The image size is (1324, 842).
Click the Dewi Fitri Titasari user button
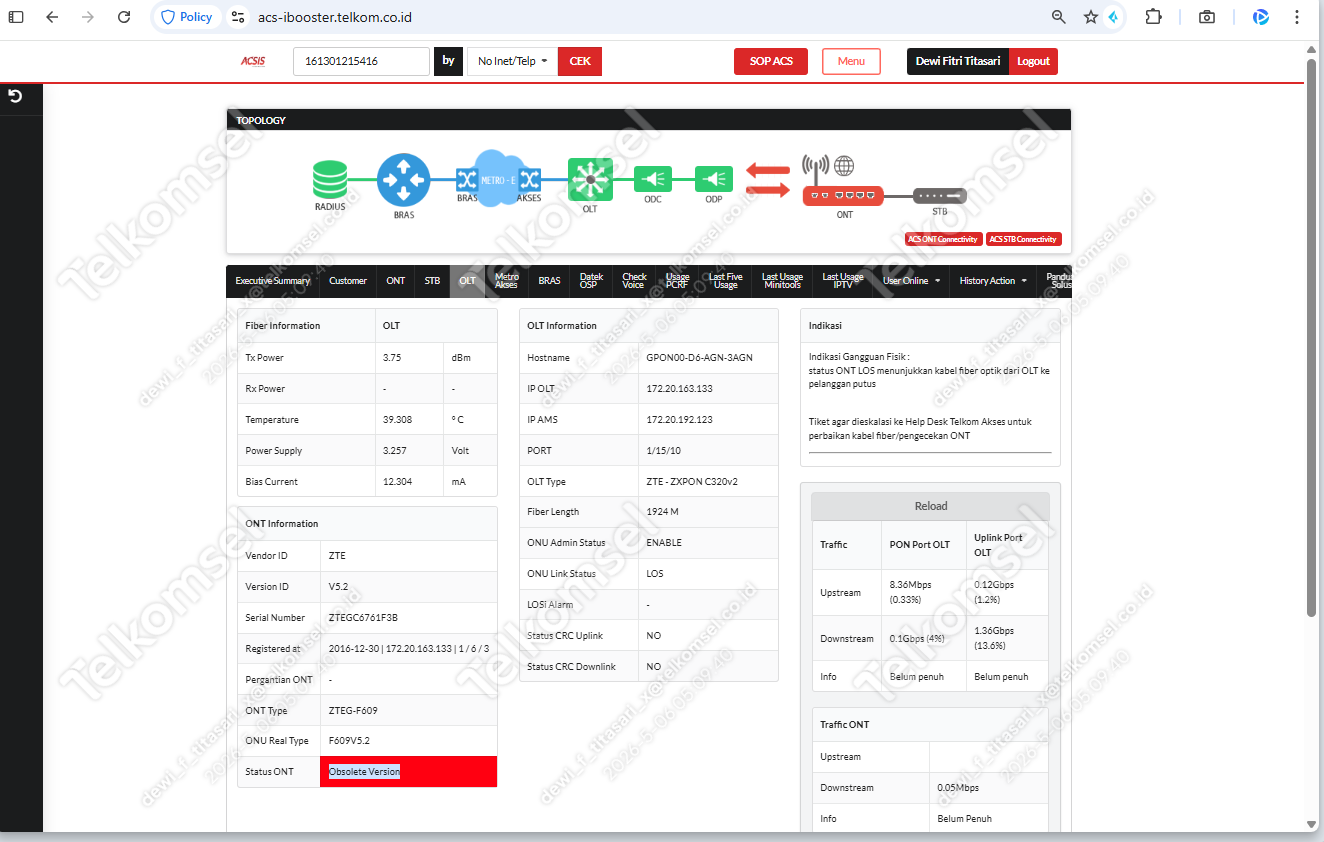pos(958,61)
